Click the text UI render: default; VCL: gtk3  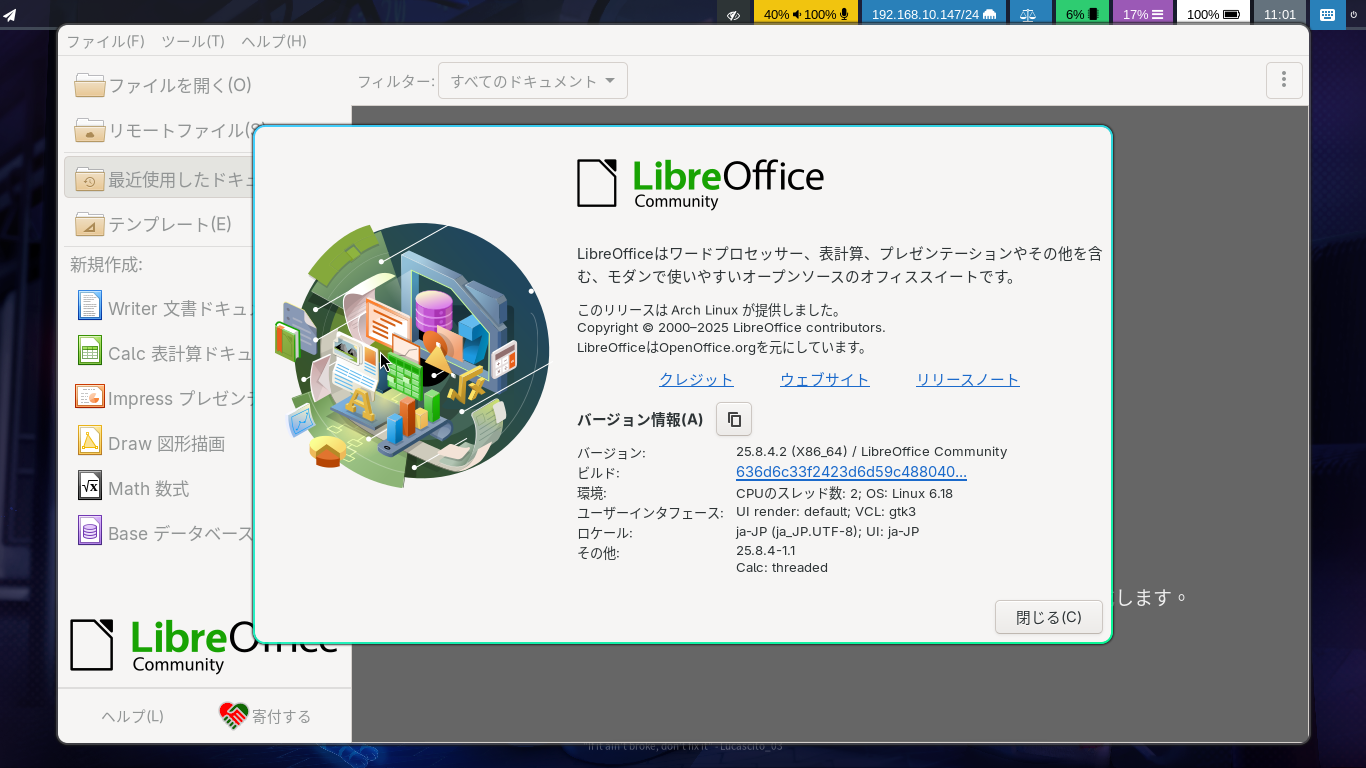click(x=826, y=511)
